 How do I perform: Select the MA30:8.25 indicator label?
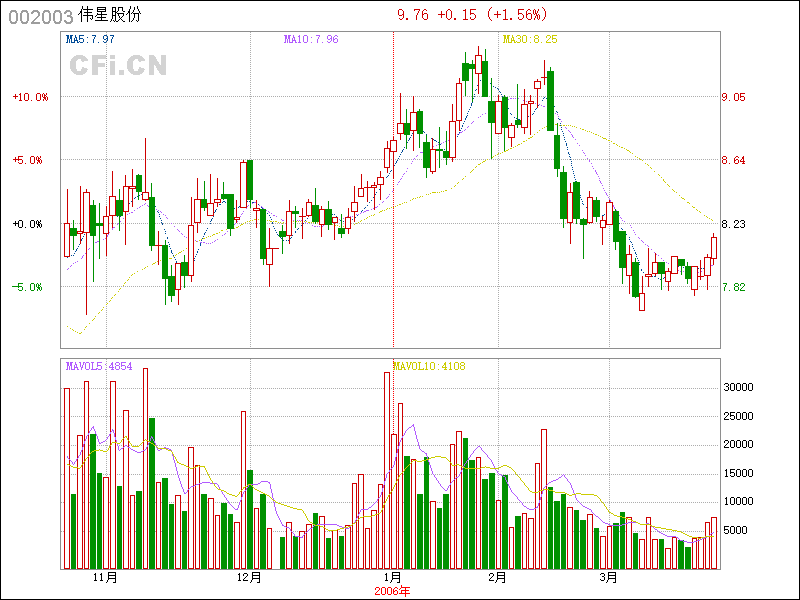point(529,40)
